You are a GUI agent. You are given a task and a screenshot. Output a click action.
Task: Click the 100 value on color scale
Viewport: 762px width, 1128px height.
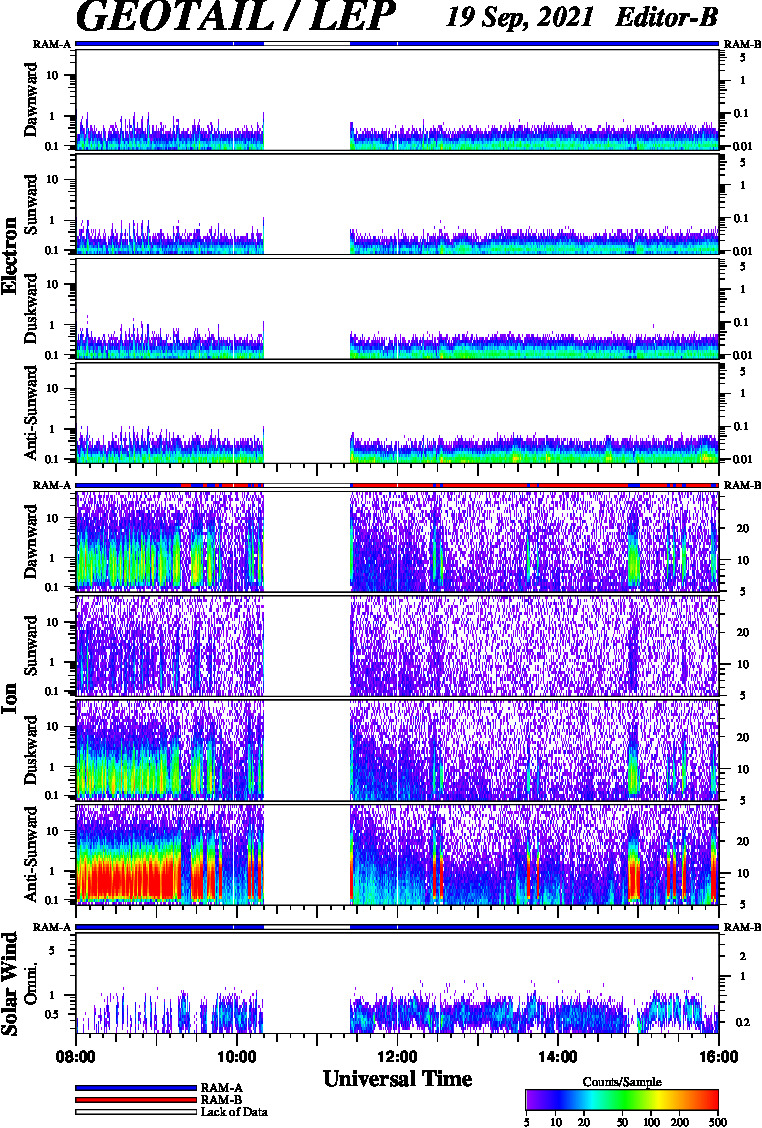651,1122
